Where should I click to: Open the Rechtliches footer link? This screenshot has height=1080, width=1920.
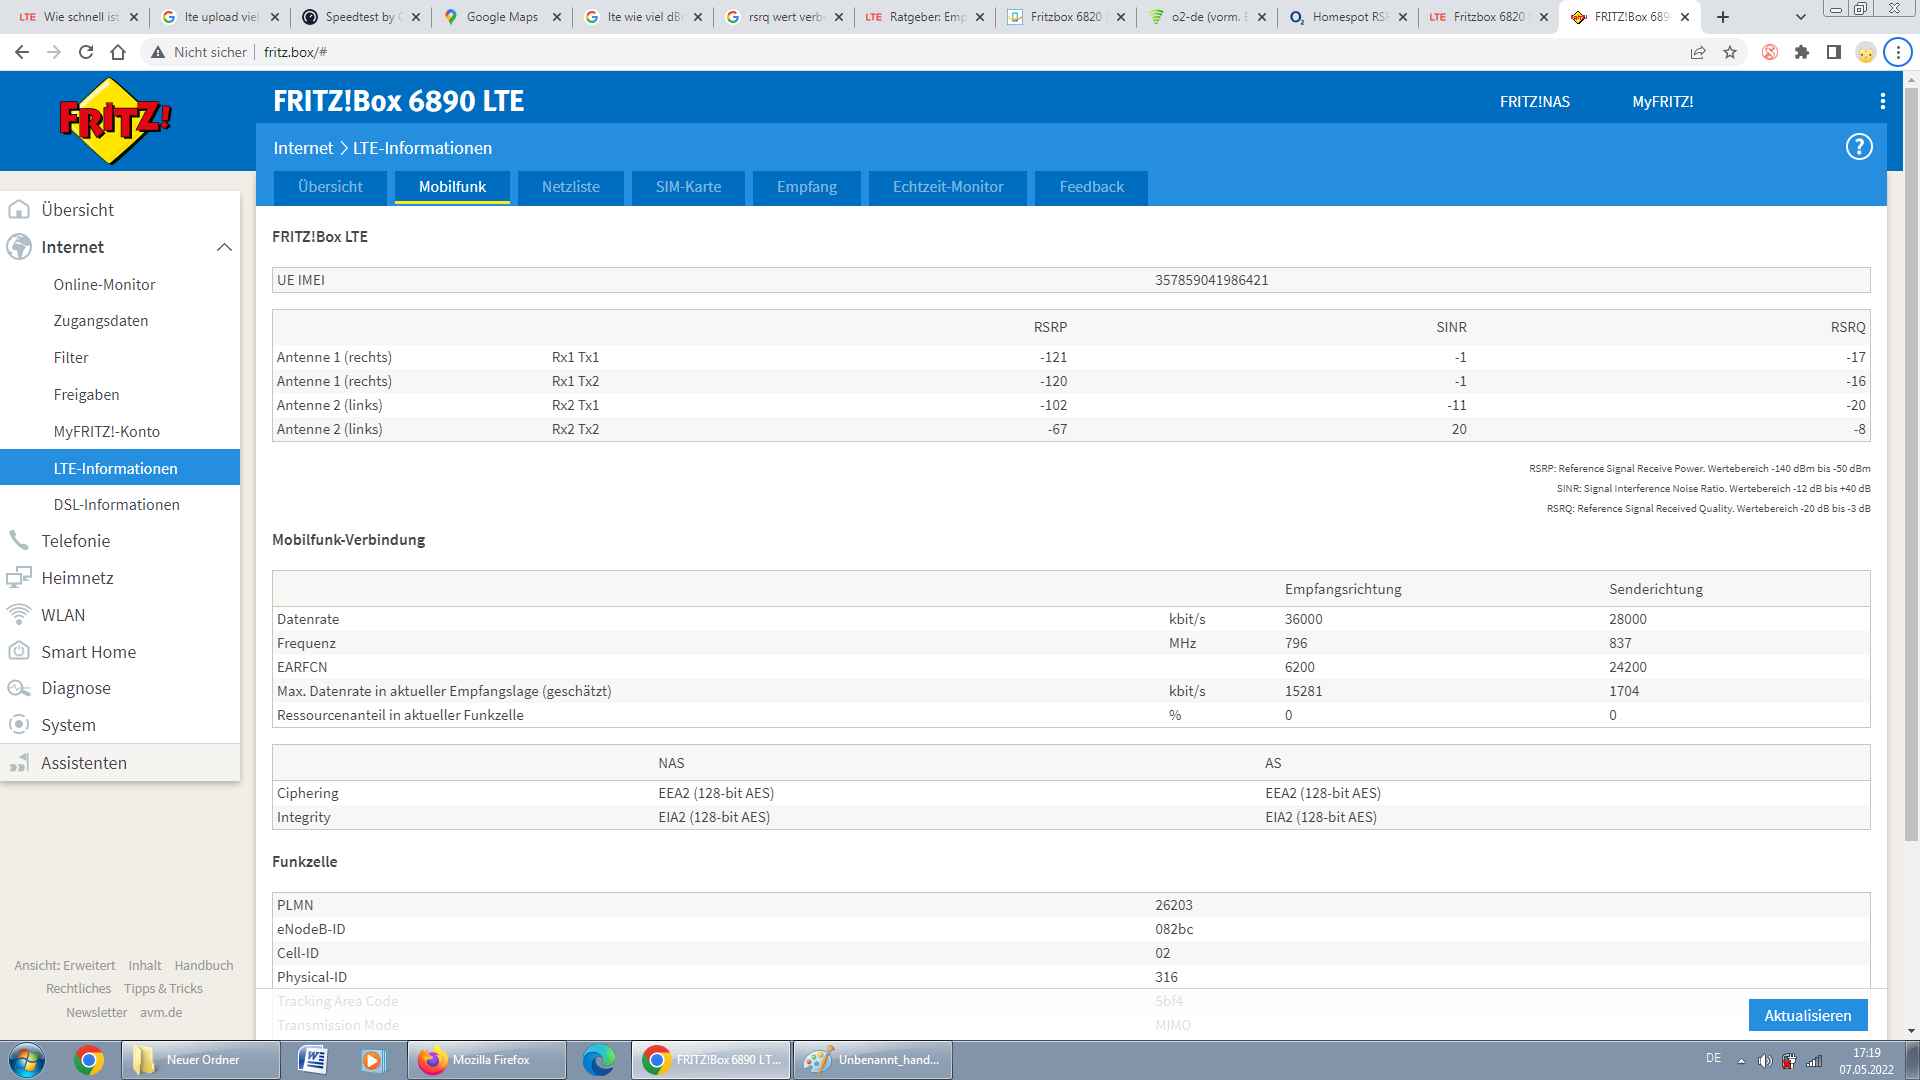pos(79,989)
